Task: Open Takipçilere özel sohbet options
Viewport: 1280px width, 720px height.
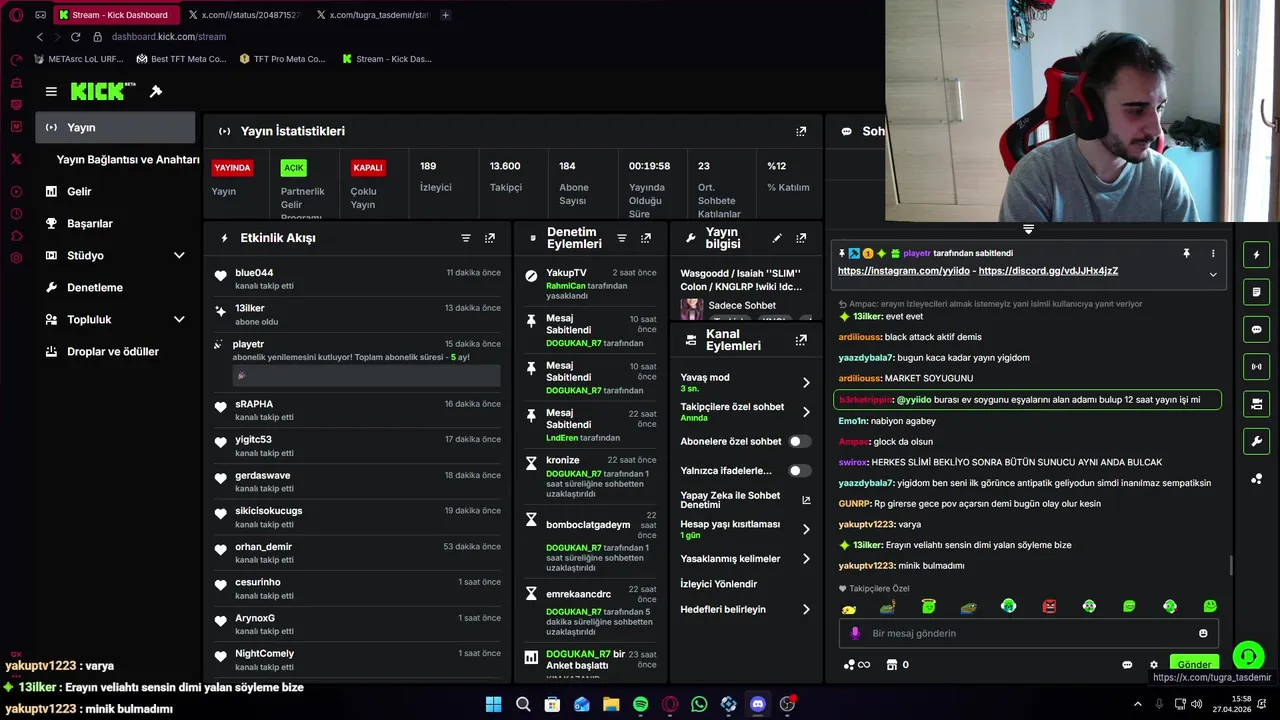Action: coord(806,412)
